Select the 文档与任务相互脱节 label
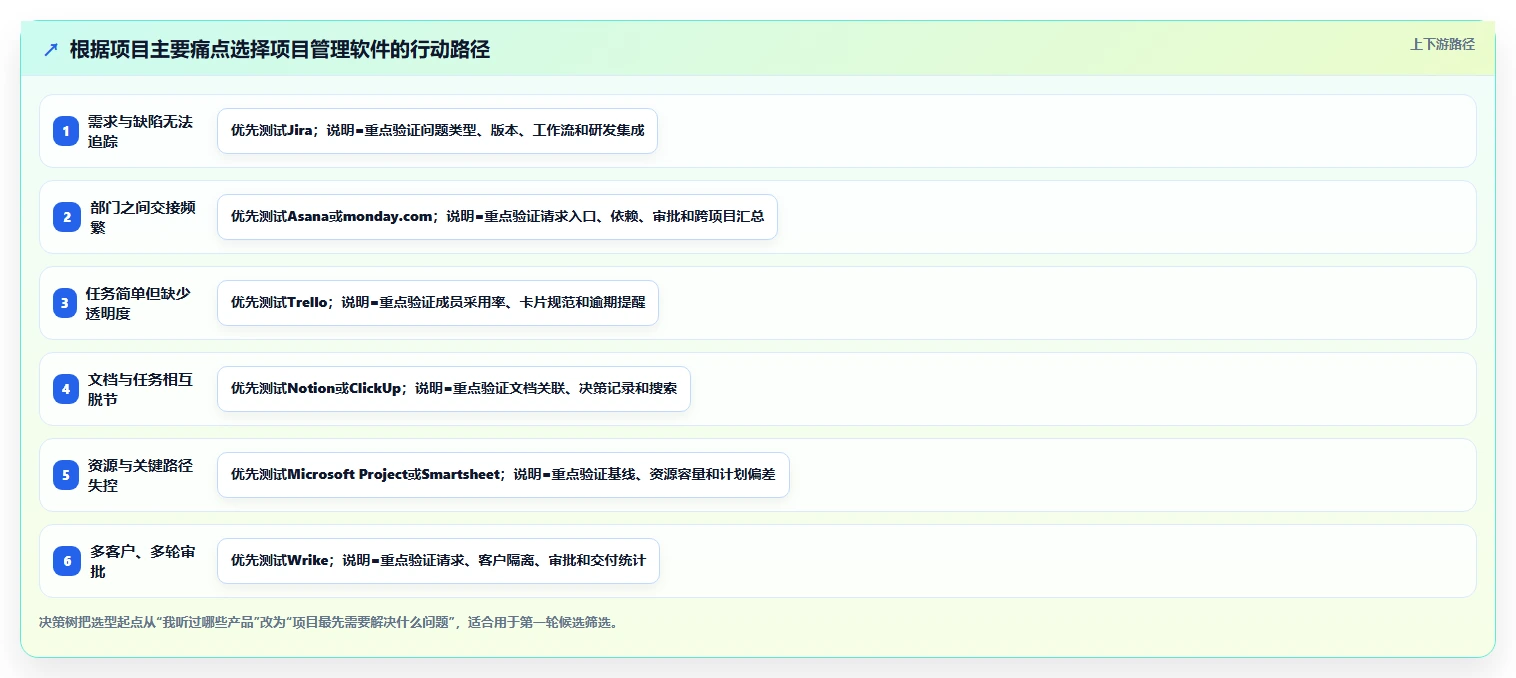Screen dimensions: 1516x678 click(x=141, y=389)
